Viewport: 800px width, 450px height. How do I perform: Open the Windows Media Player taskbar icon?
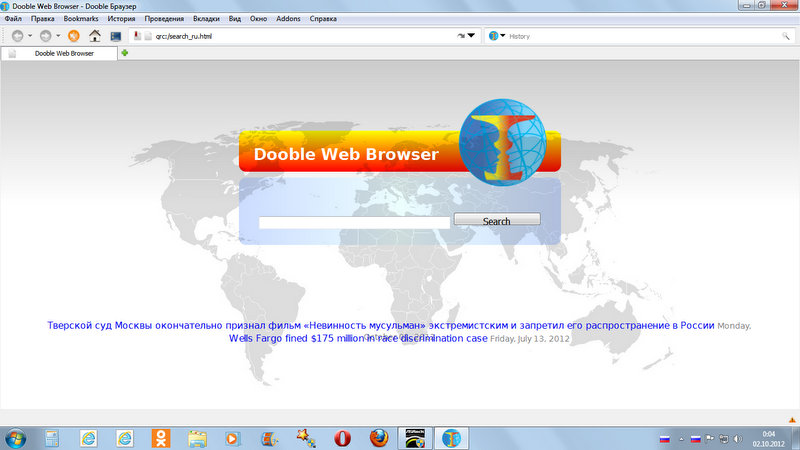pyautogui.click(x=232, y=439)
